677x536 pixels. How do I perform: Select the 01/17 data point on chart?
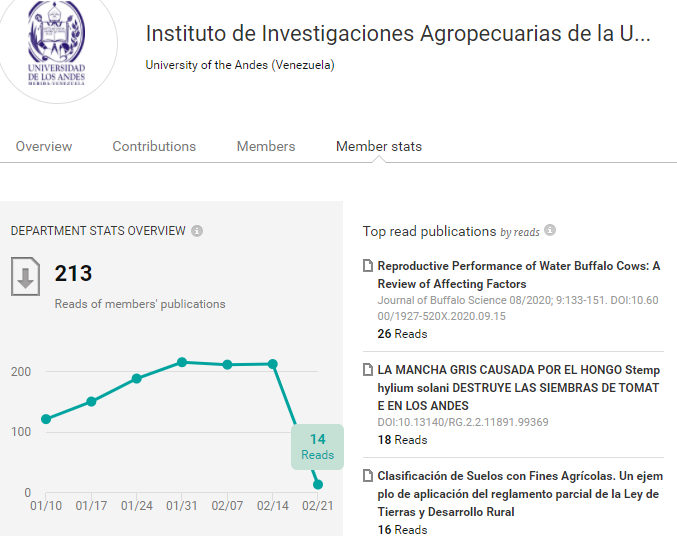pos(91,402)
